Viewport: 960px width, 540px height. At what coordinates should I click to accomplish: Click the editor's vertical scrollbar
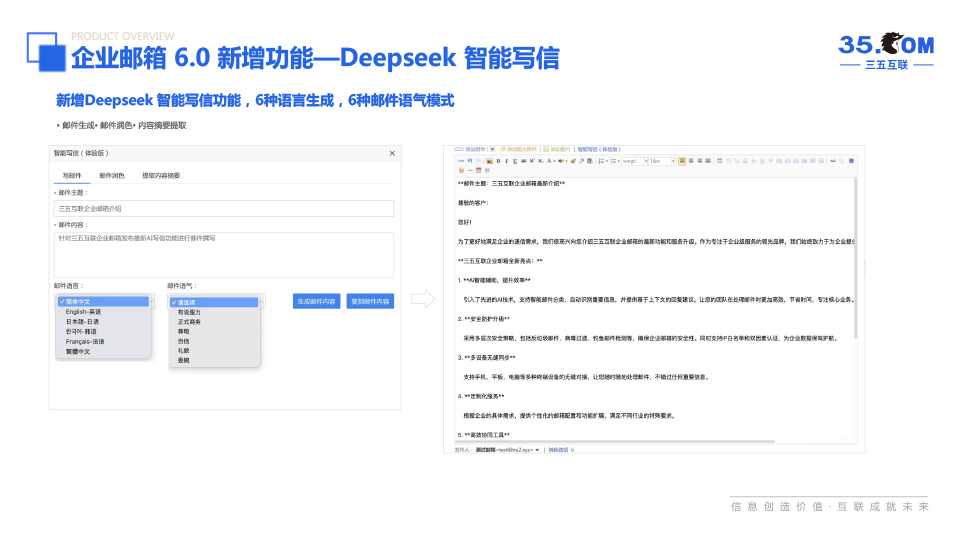[854, 260]
